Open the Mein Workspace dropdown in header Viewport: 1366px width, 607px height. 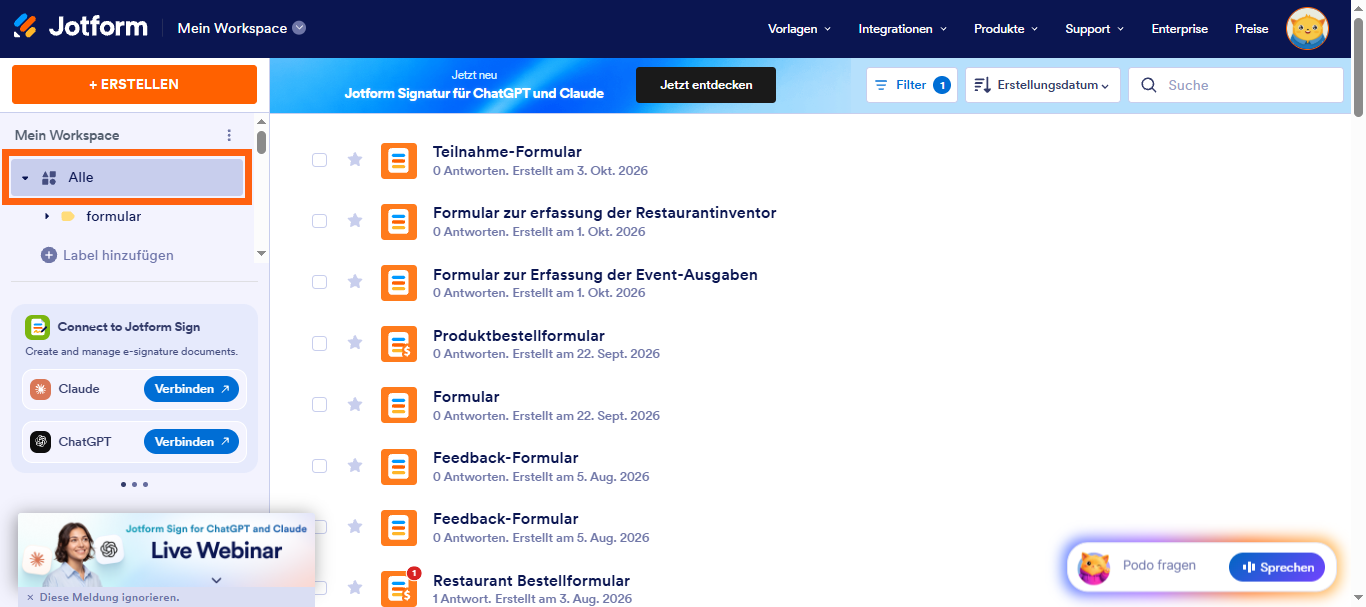[x=241, y=28]
